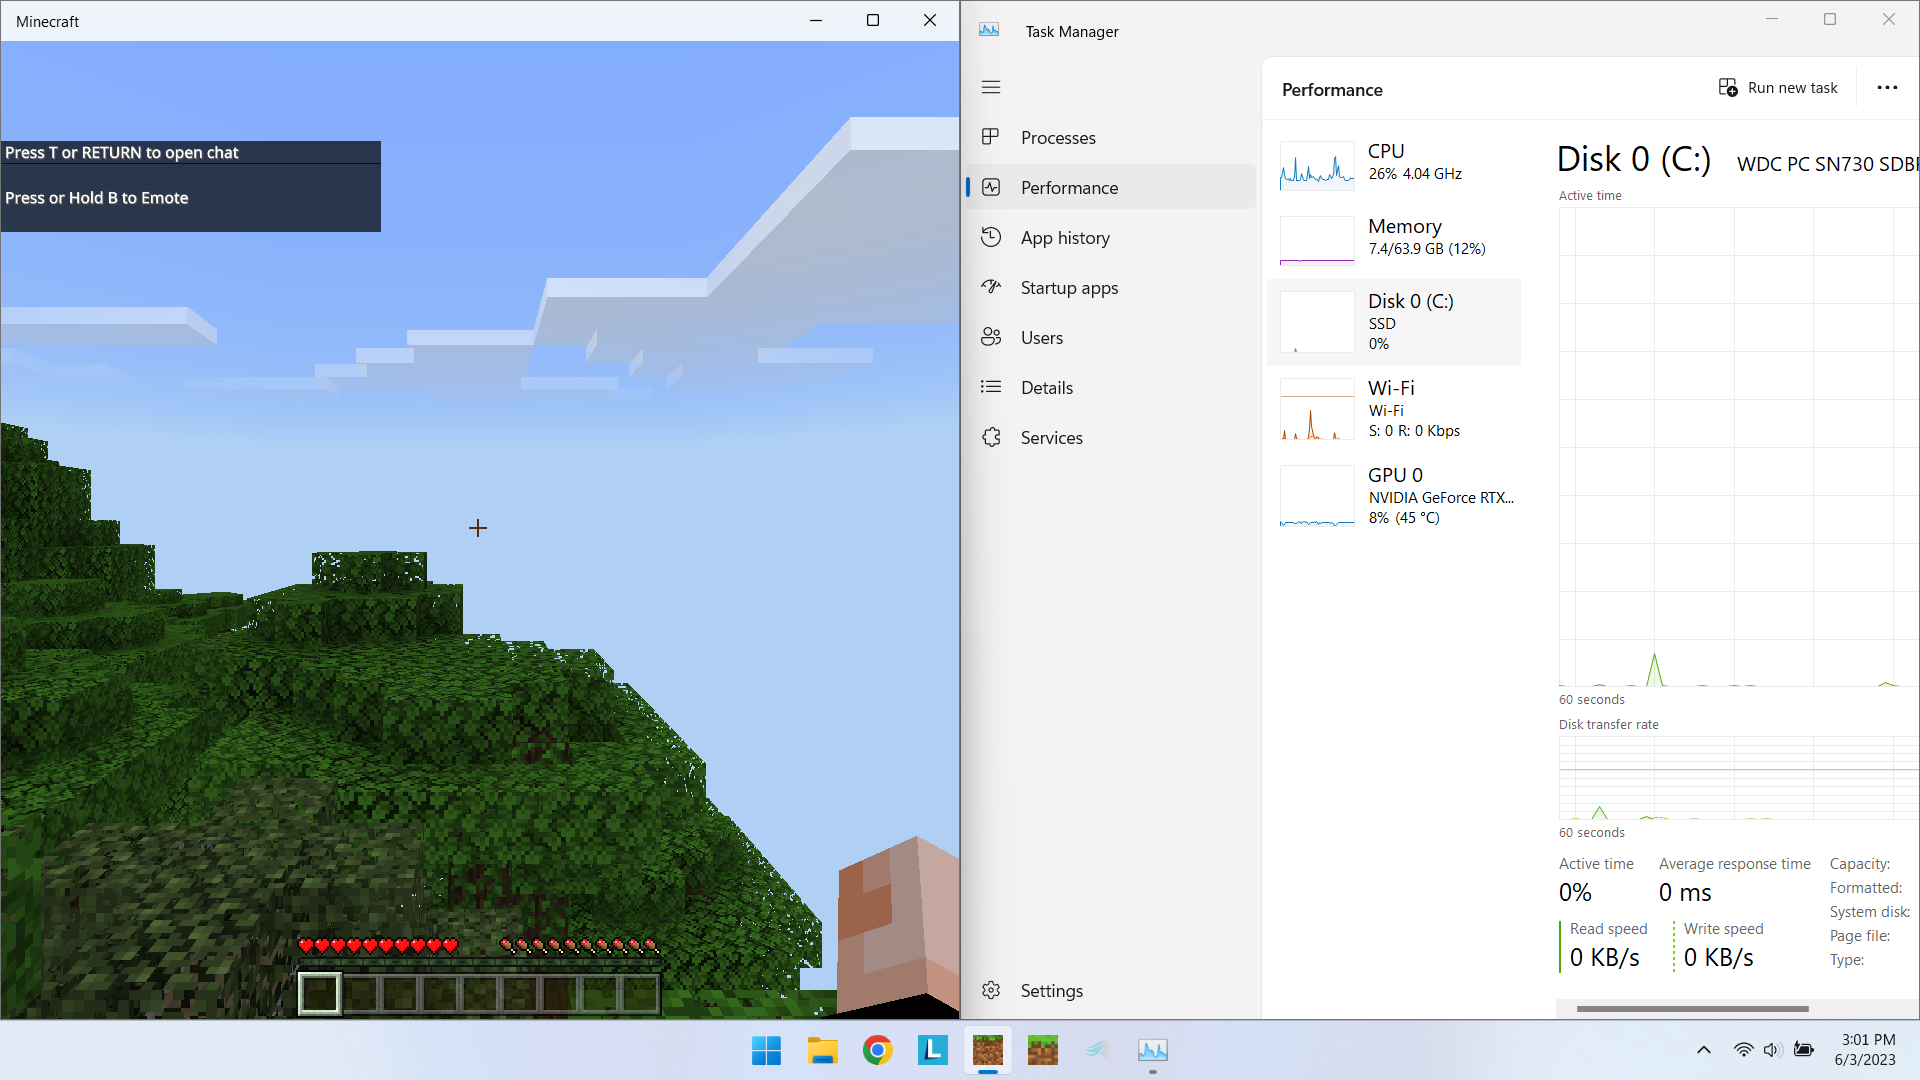Viewport: 1920px width, 1080px height.
Task: Select the CPU performance graph
Action: (x=1317, y=166)
